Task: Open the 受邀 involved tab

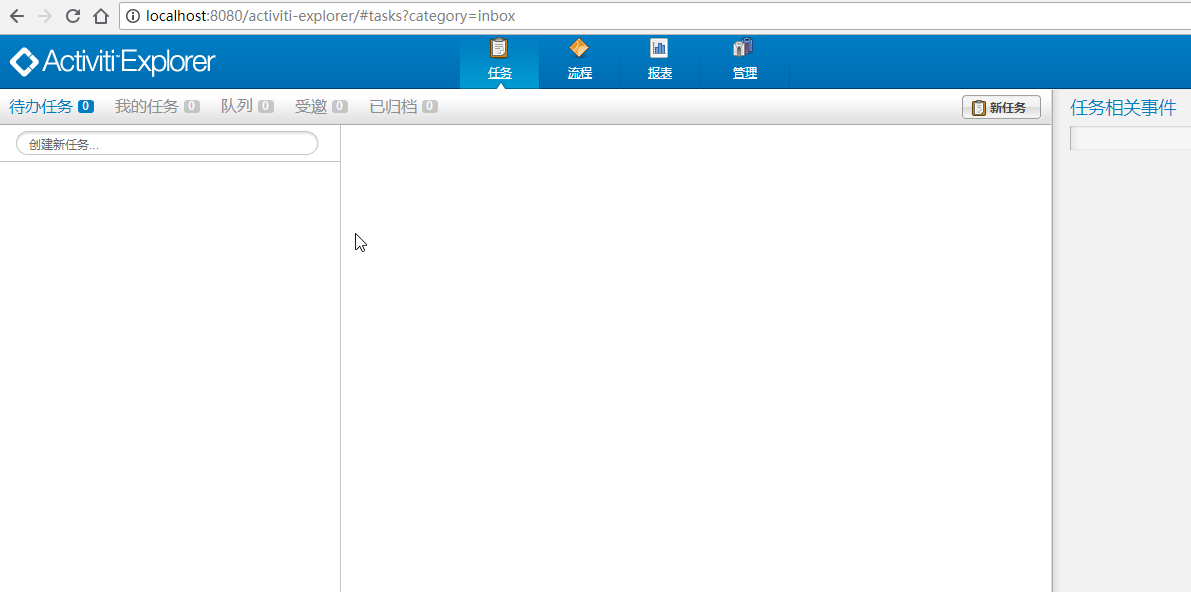Action: point(311,106)
